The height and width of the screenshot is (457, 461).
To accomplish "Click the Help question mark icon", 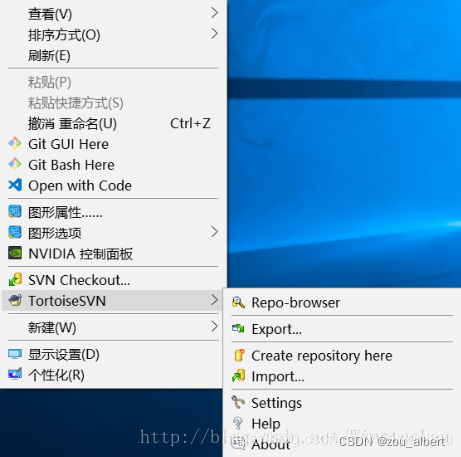I will pos(238,423).
